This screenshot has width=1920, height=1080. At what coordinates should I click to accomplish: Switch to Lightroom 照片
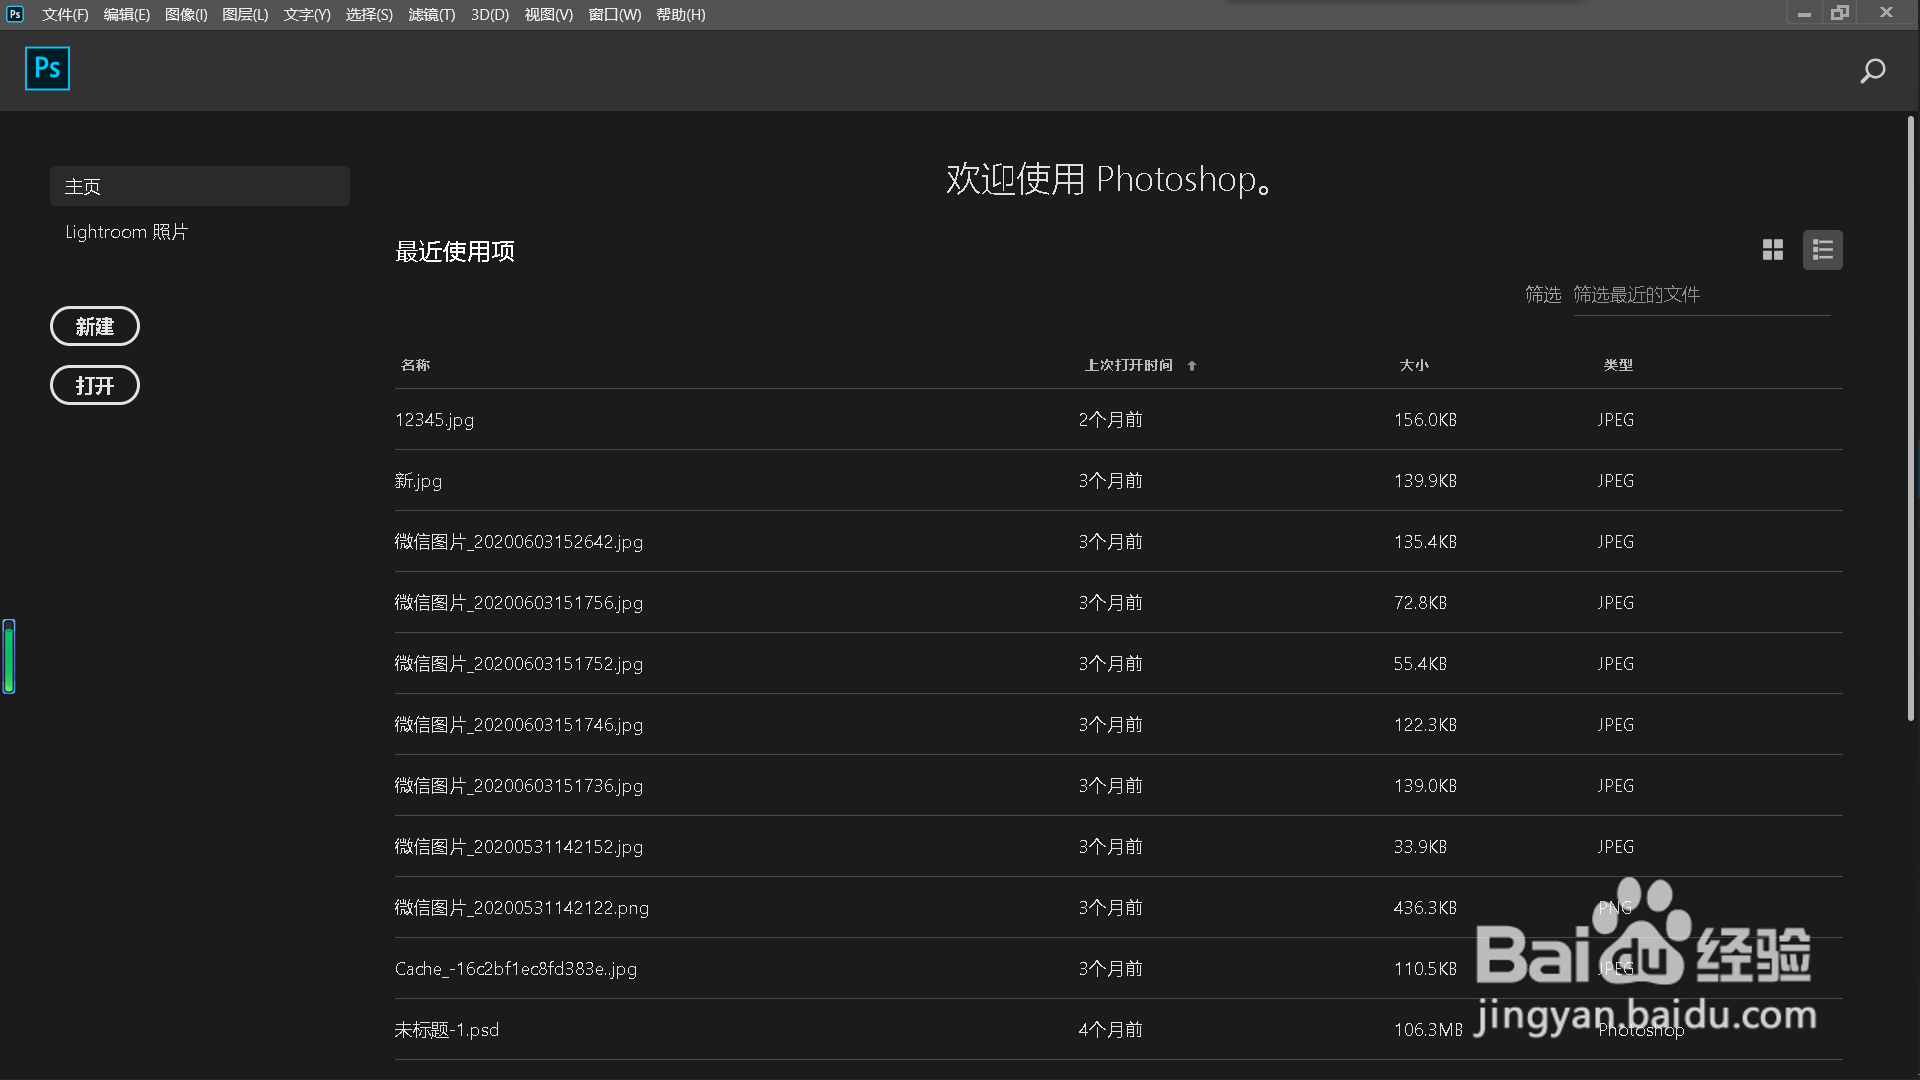[126, 231]
